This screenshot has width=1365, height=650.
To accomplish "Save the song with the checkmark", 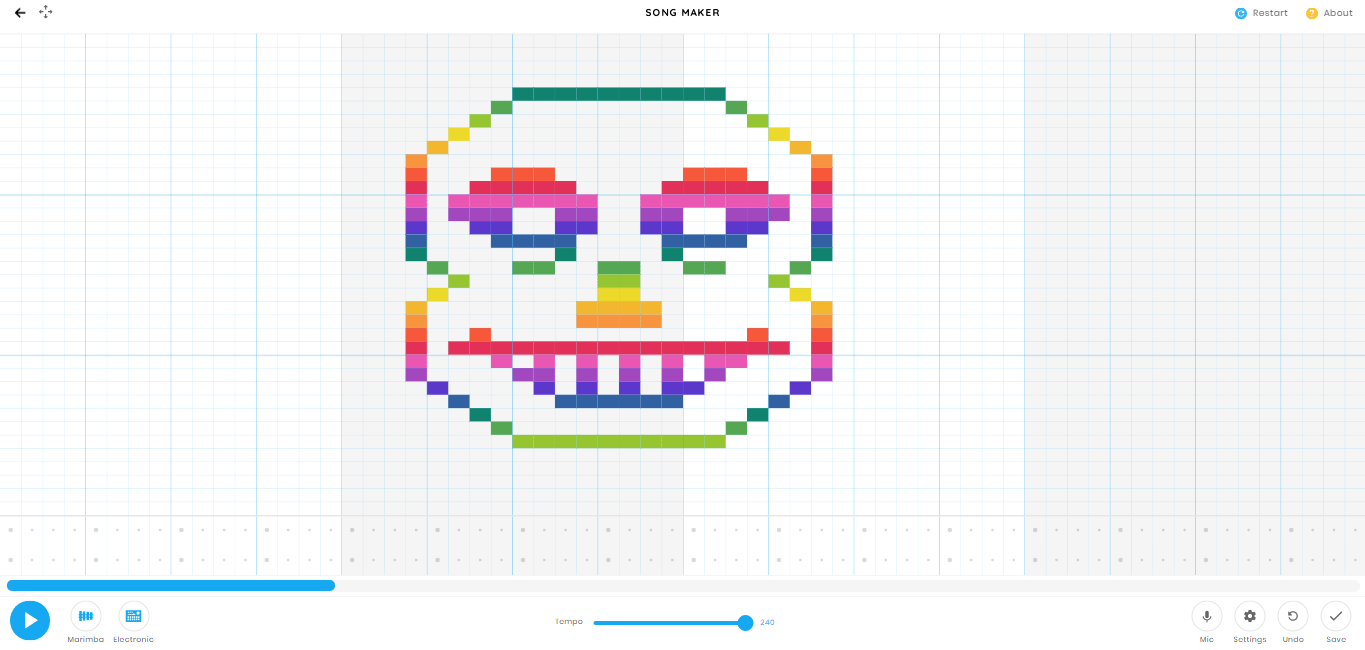I will 1336,616.
